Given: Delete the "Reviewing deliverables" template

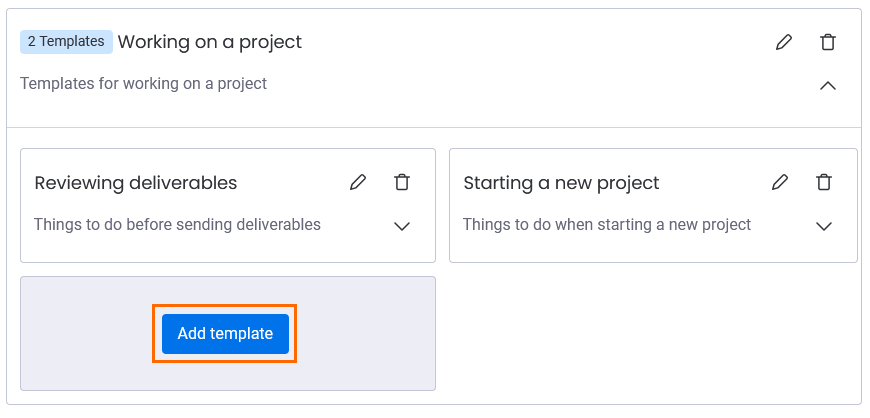Looking at the screenshot, I should point(402,182).
